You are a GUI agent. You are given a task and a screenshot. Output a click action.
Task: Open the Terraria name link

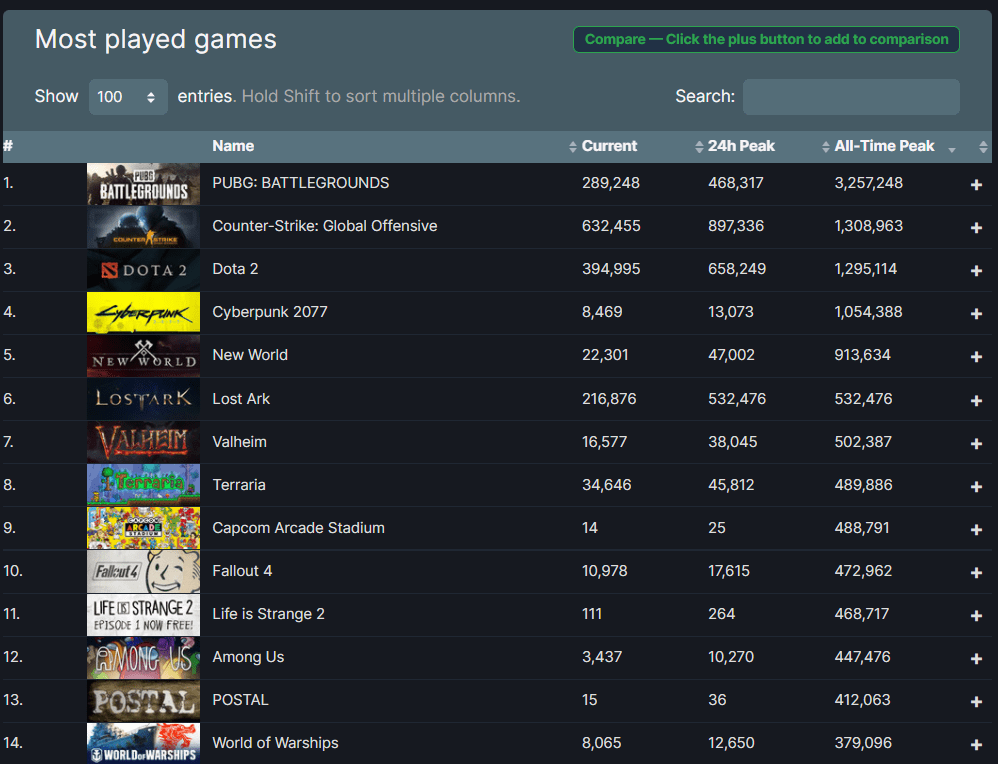click(x=239, y=485)
